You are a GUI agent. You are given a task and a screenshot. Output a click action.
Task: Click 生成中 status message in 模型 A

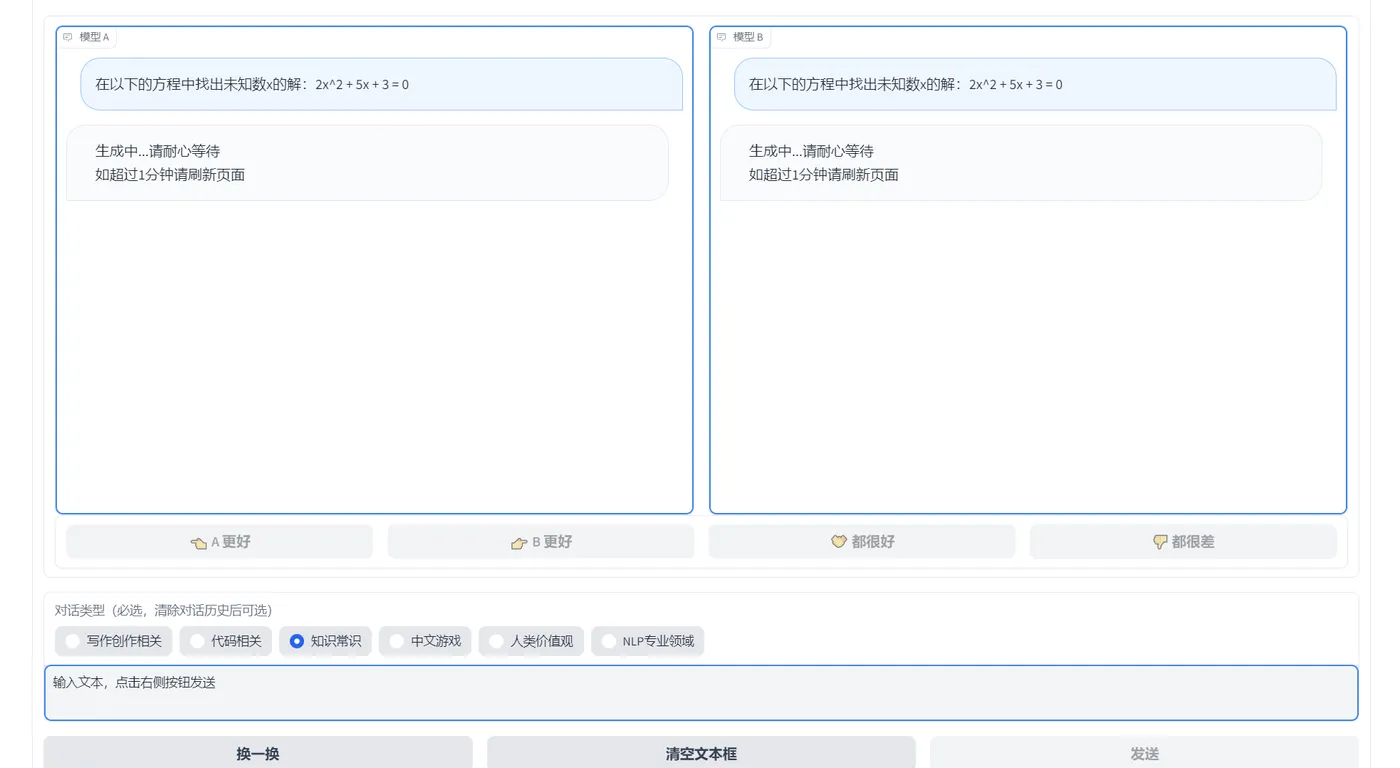click(x=367, y=163)
